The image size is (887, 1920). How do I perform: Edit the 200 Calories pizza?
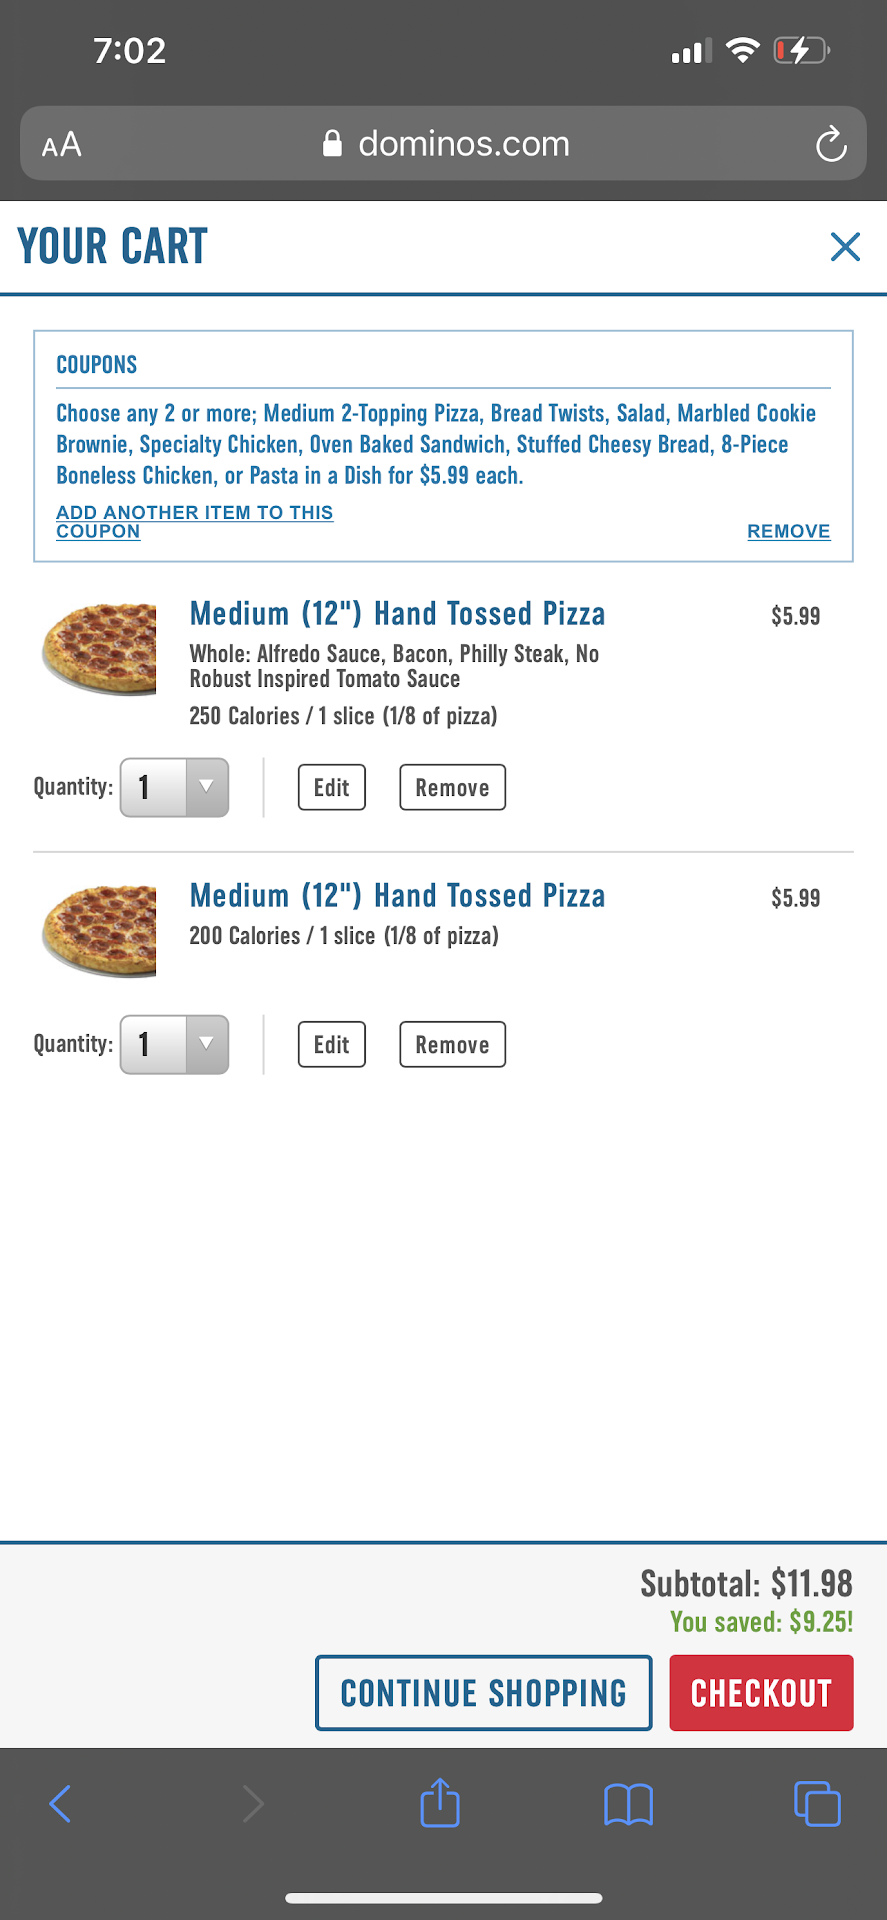tap(332, 1045)
